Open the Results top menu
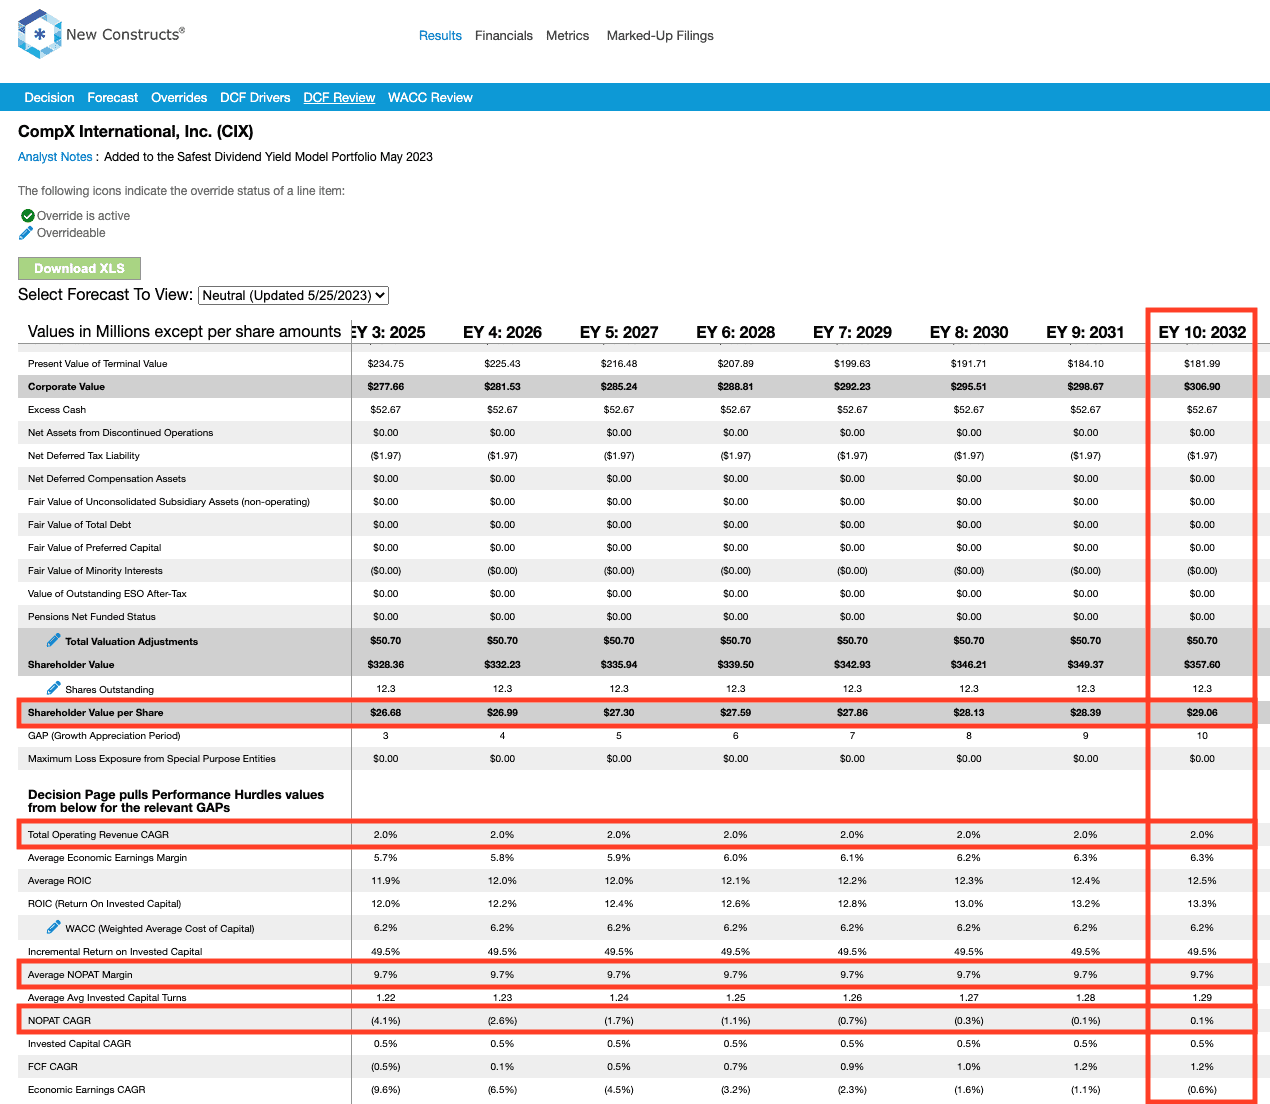1270x1104 pixels. [x=440, y=36]
